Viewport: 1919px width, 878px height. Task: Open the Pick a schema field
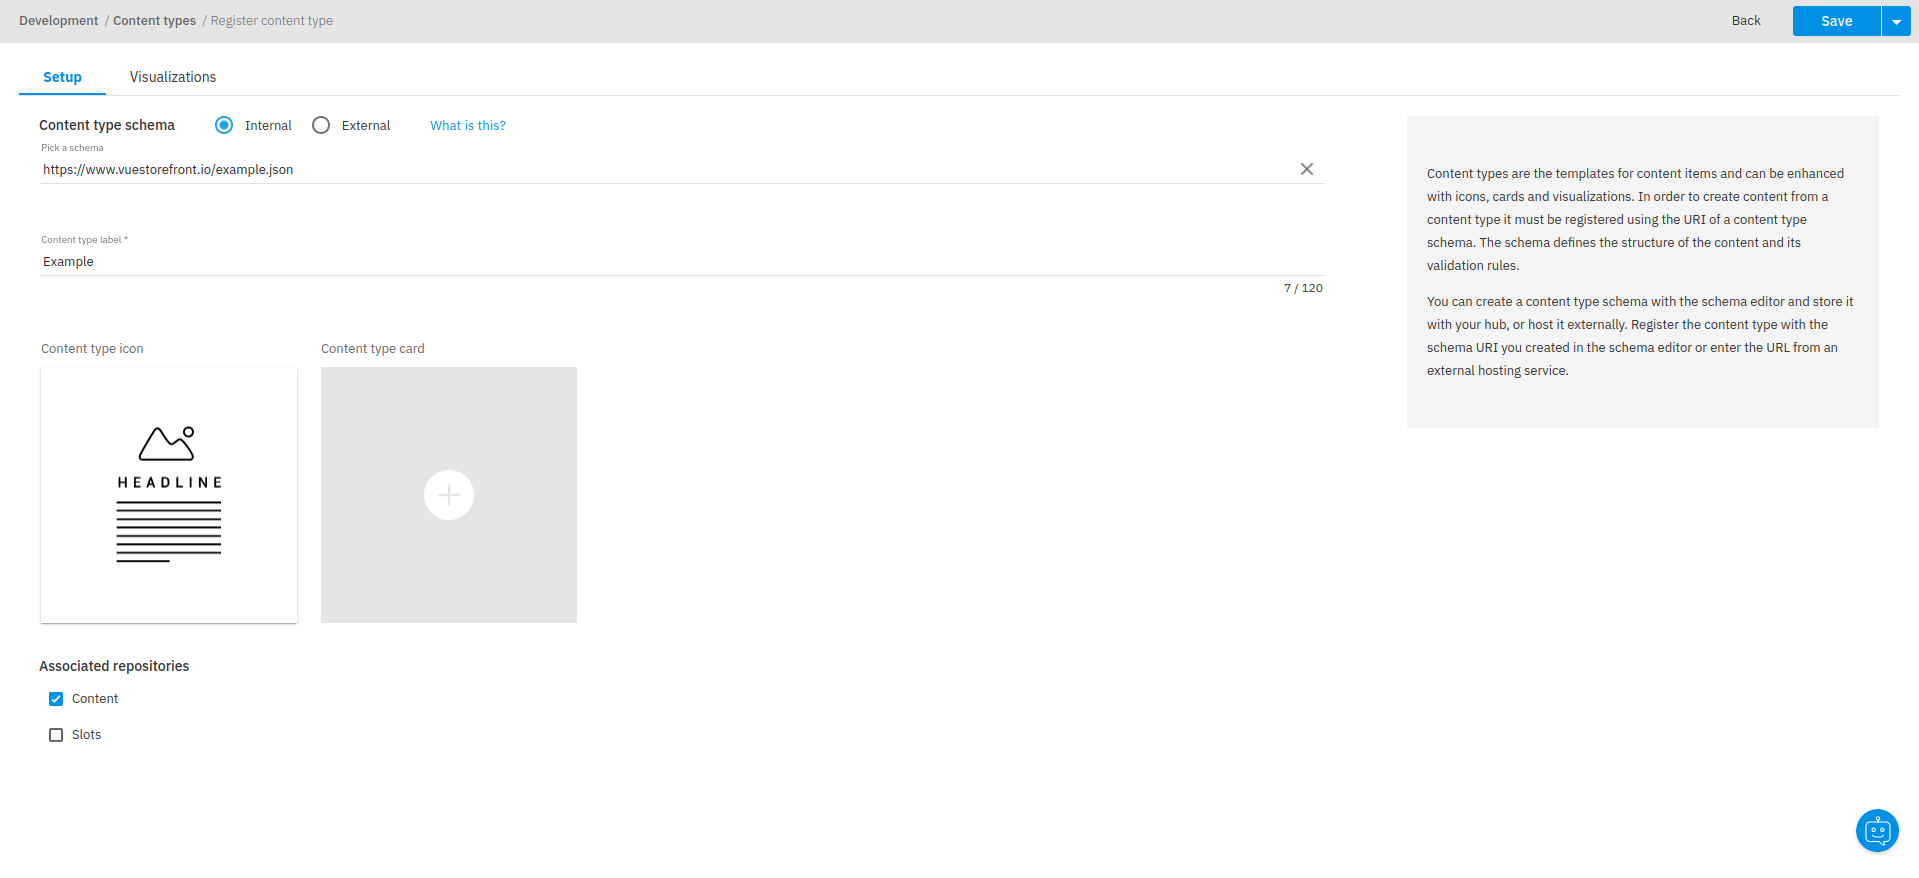[660, 169]
